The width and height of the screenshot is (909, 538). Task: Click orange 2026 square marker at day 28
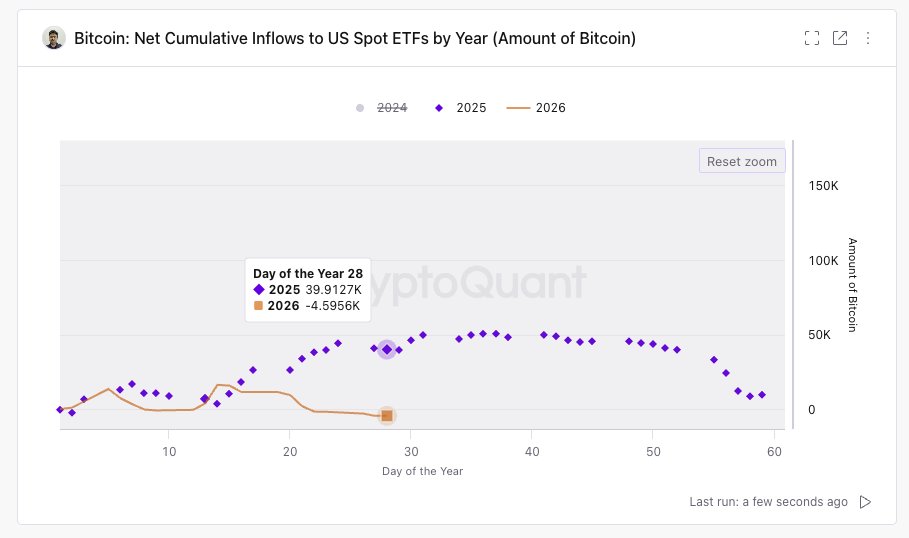point(387,416)
